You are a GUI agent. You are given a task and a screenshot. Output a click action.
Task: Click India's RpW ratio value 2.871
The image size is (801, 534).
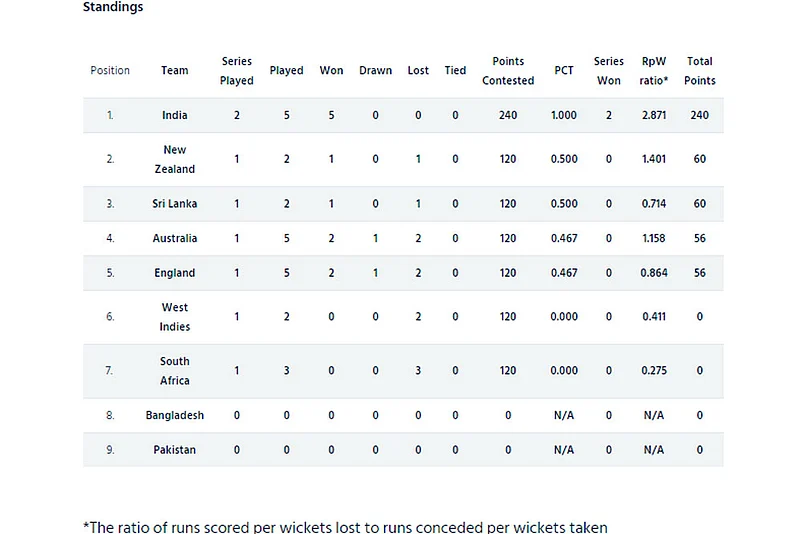pos(654,116)
